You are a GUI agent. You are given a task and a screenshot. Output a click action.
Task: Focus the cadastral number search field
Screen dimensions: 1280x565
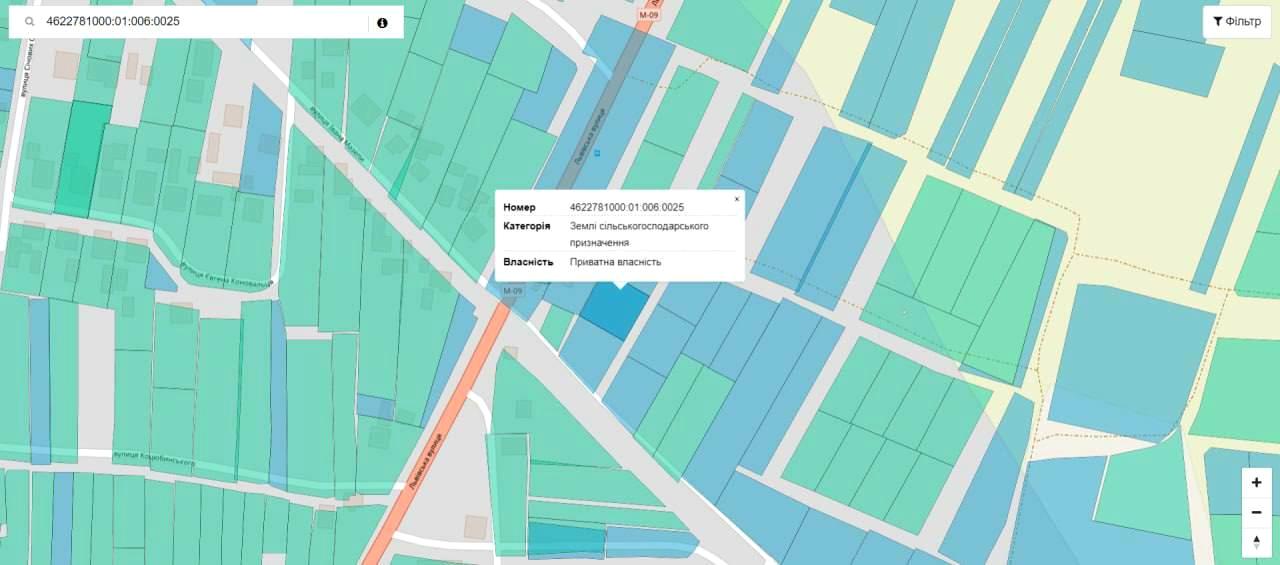pyautogui.click(x=200, y=21)
